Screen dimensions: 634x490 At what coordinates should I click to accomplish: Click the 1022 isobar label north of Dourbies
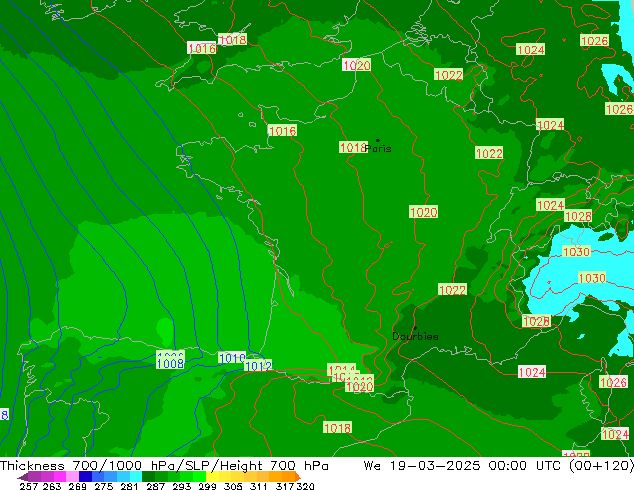pos(452,289)
